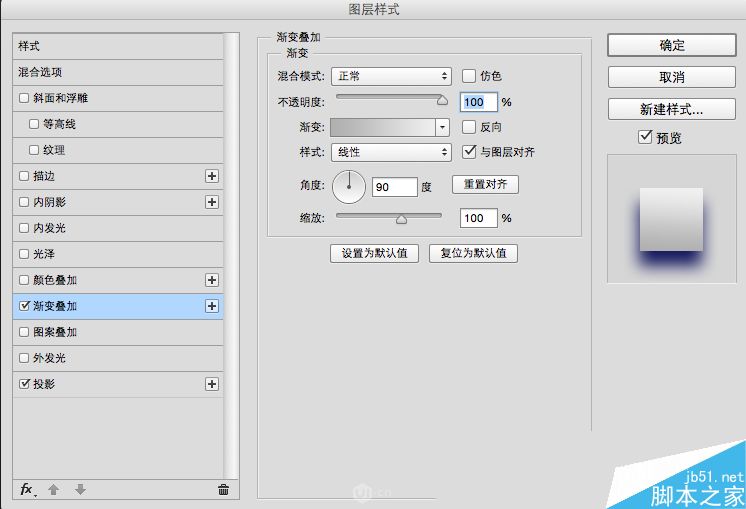Delete effect trash can icon

(223, 489)
